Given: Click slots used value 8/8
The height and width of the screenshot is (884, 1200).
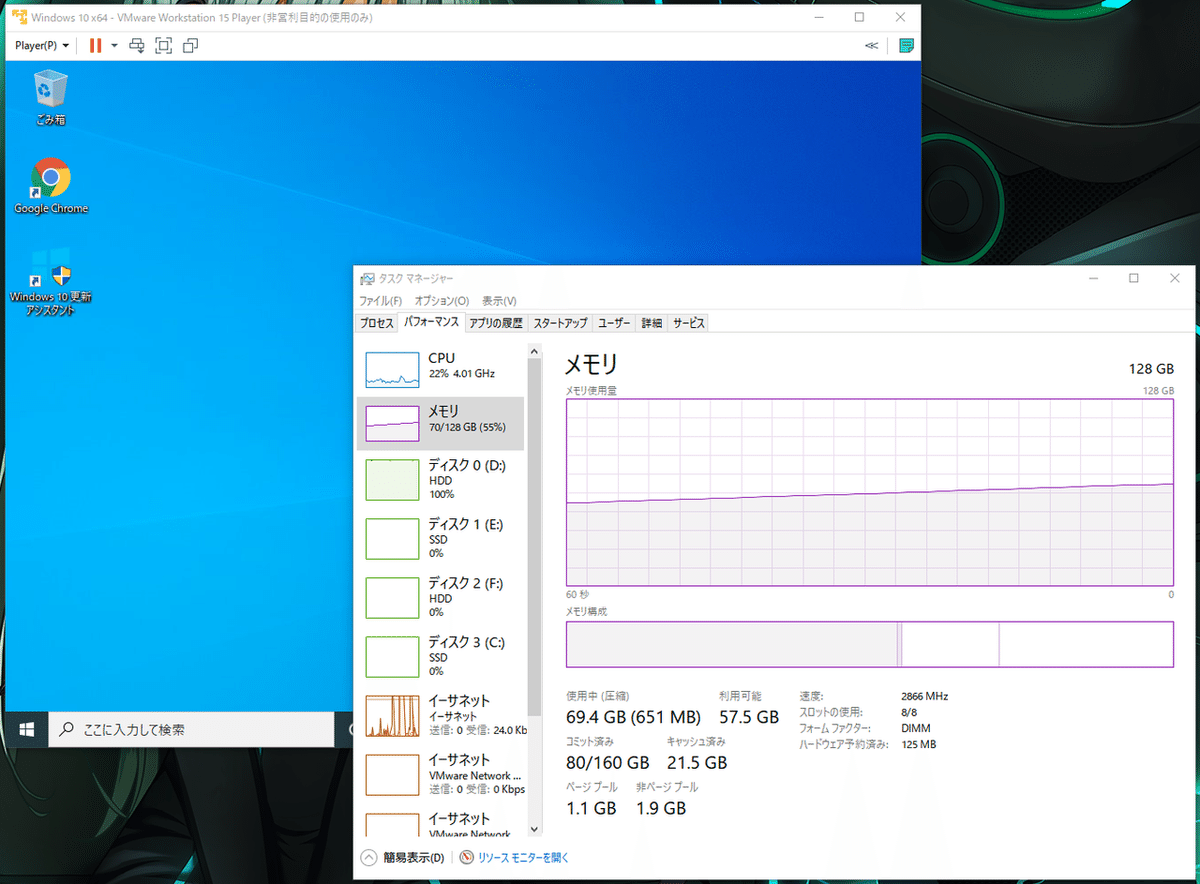Looking at the screenshot, I should click(x=909, y=712).
